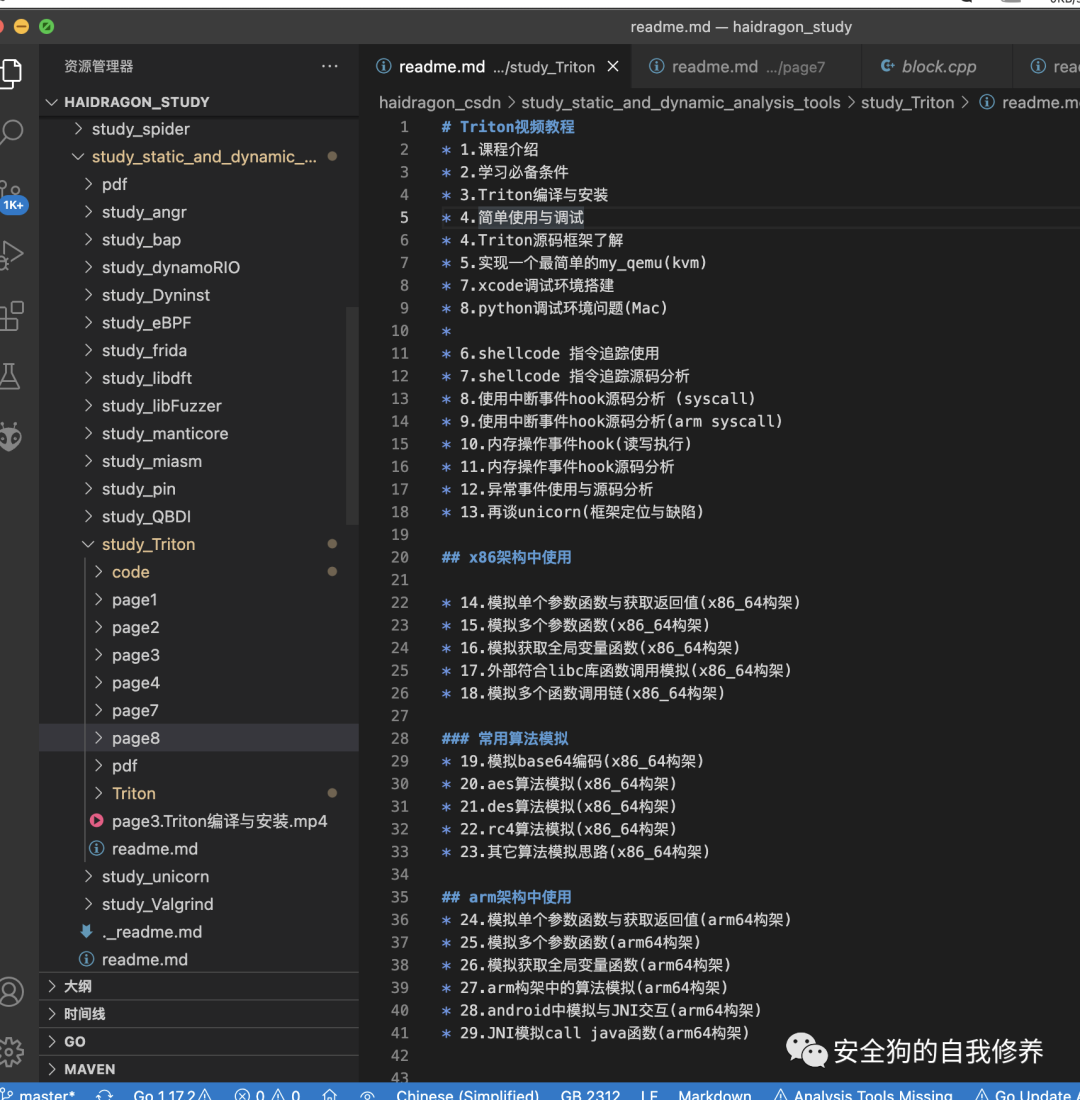Expand the study_angr folder
Screen dimensions: 1080x1100
pos(199,212)
